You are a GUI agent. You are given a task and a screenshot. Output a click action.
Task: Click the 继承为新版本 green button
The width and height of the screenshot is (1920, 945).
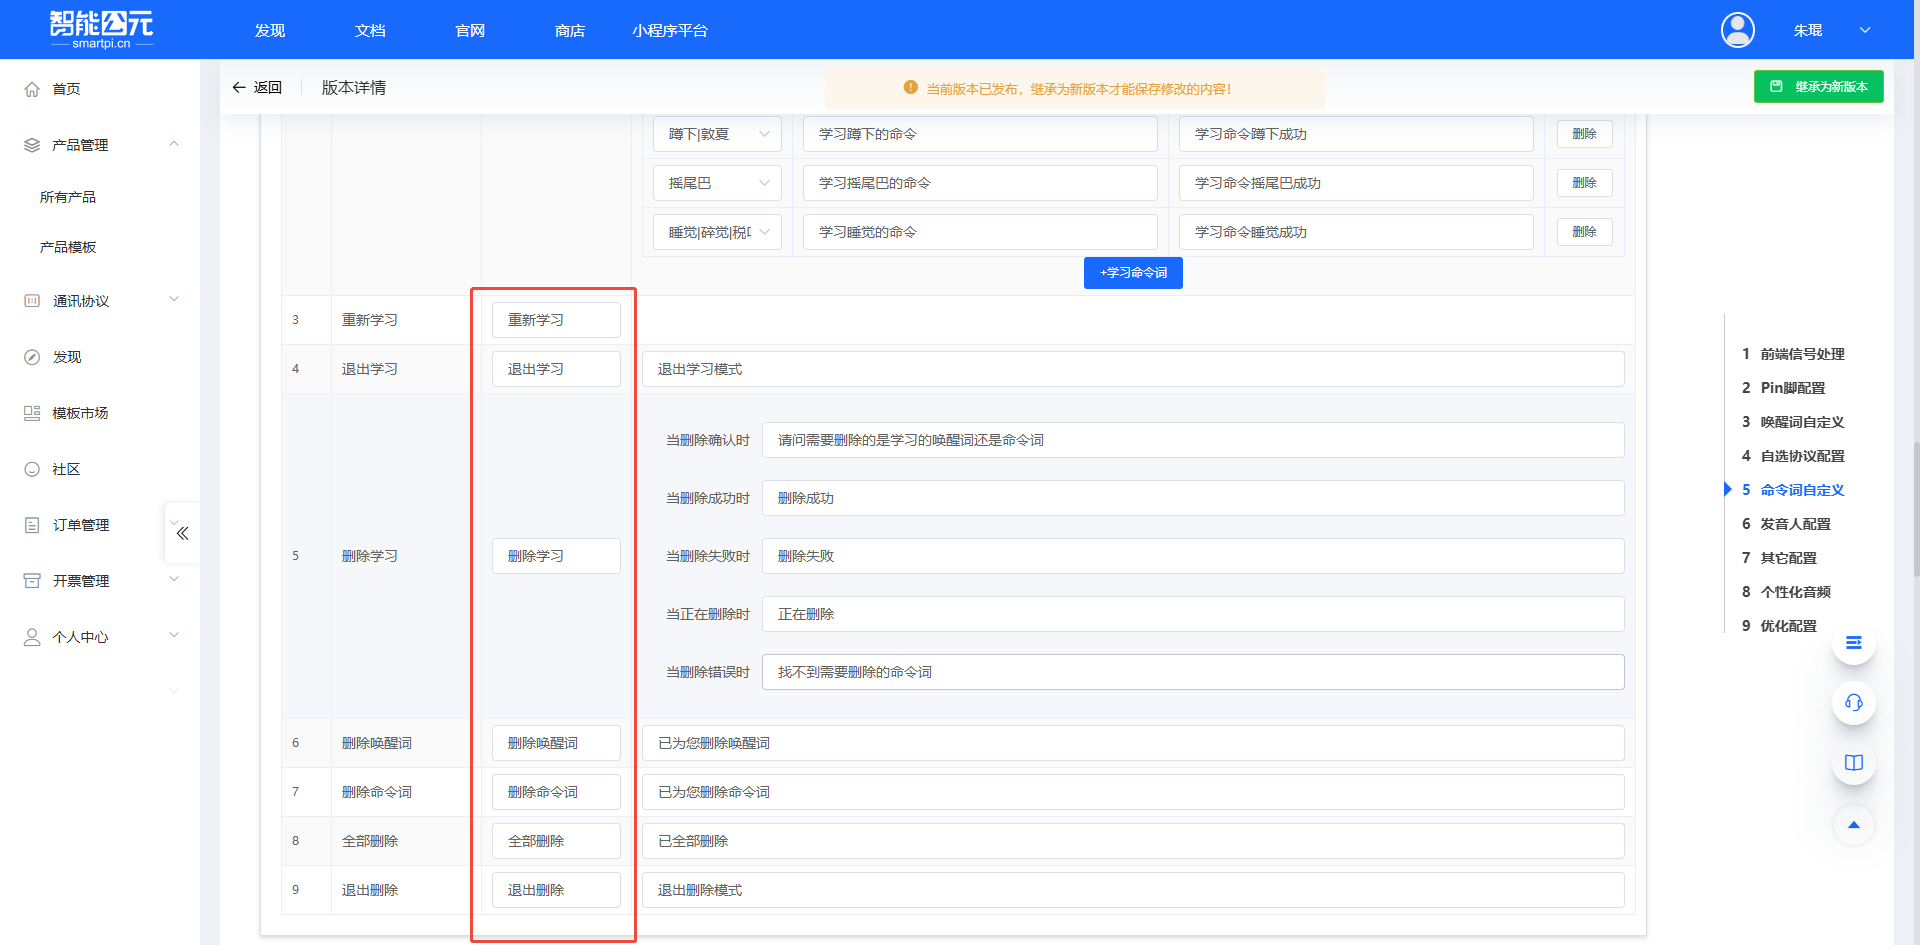(1818, 86)
